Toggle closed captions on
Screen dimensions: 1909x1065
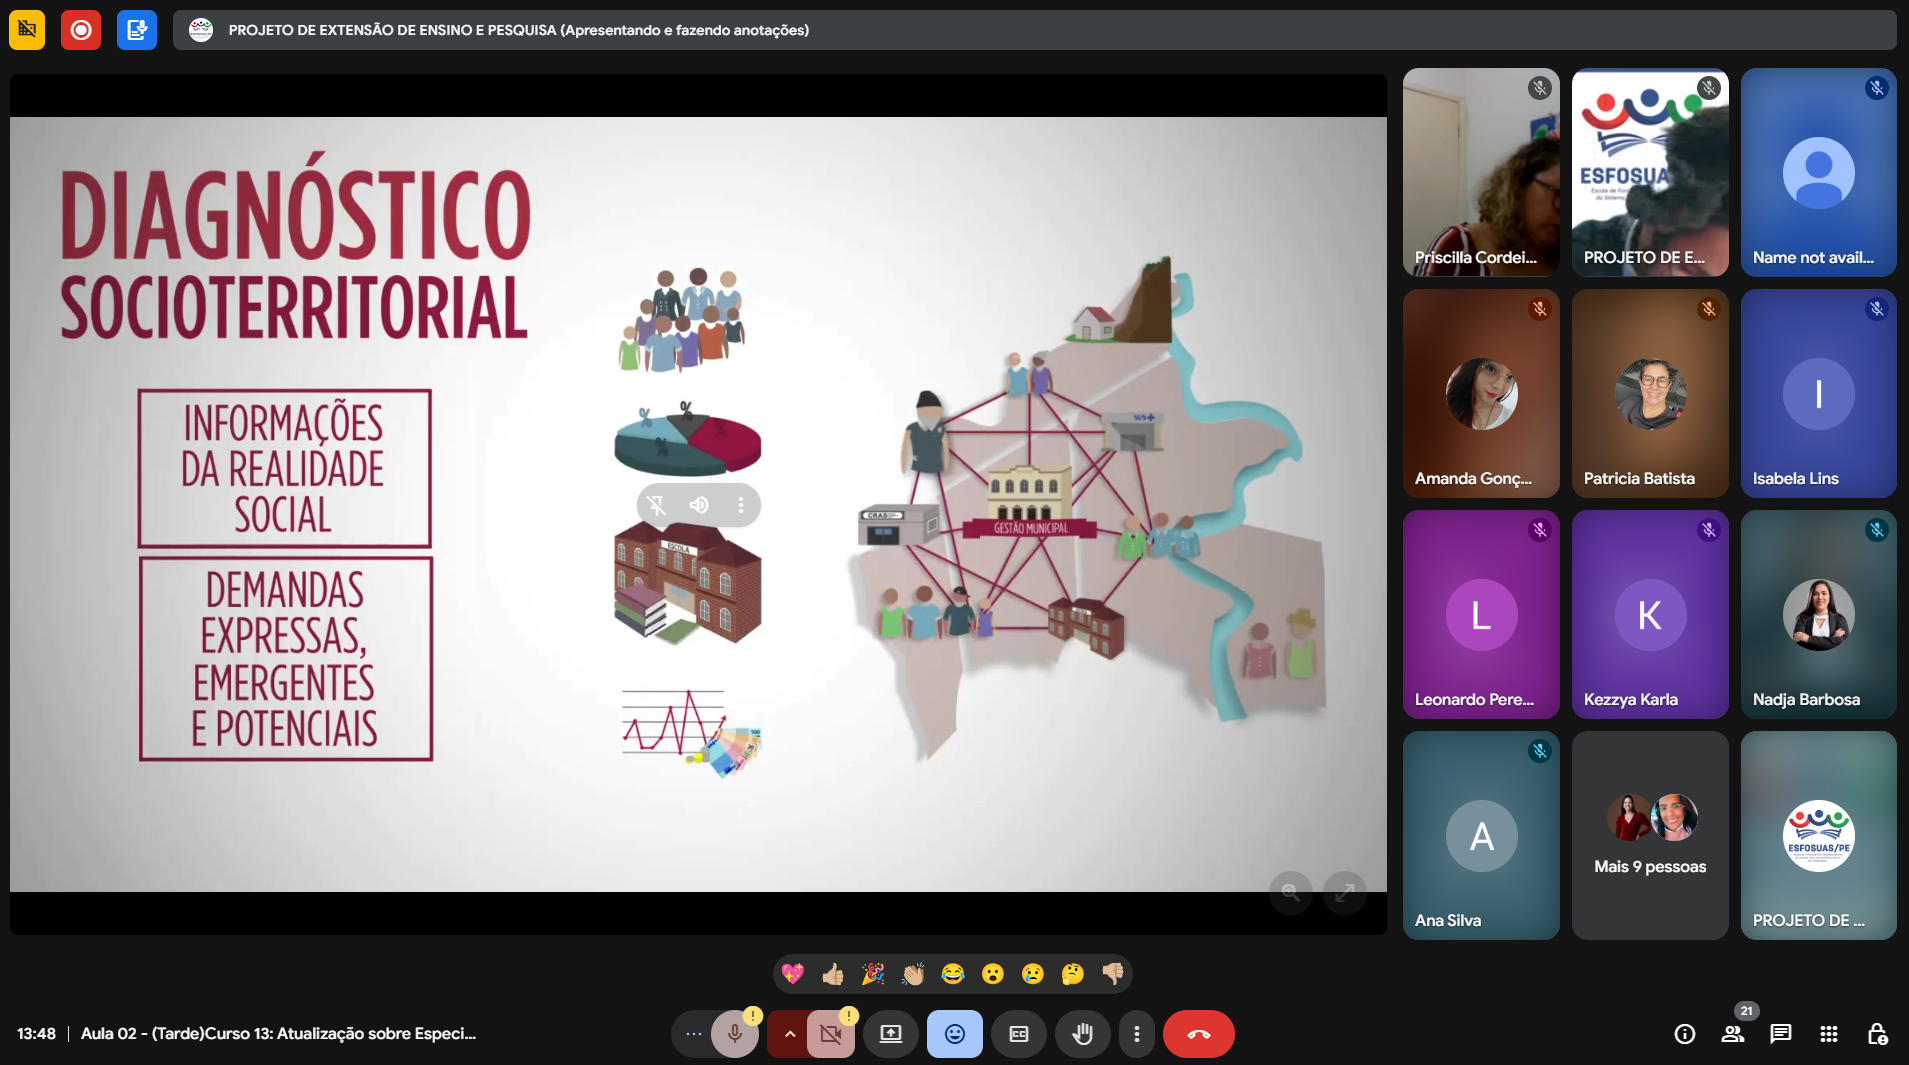click(1019, 1034)
